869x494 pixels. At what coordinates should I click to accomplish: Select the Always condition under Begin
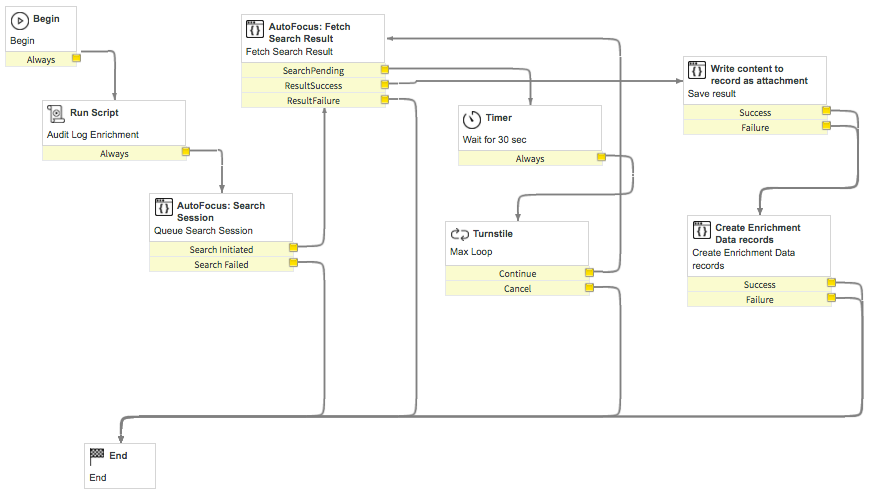pos(41,59)
